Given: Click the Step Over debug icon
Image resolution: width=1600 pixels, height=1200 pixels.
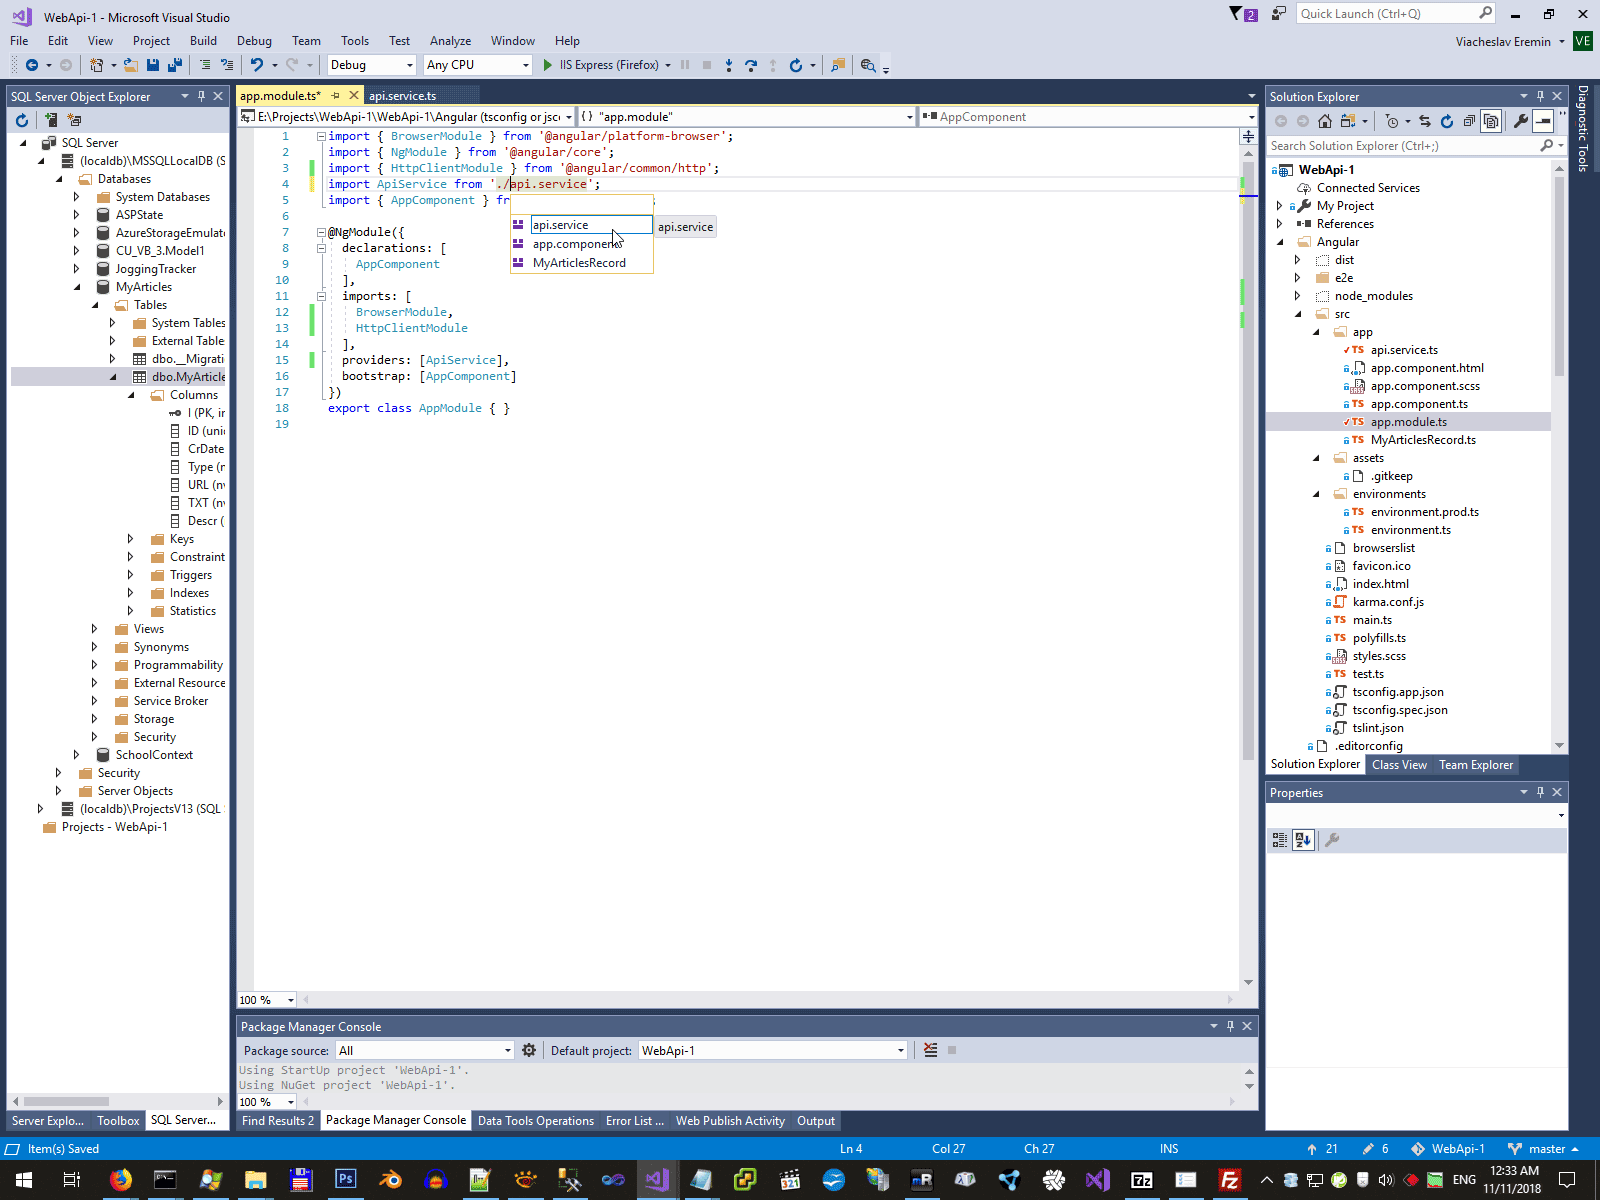Looking at the screenshot, I should 751,65.
